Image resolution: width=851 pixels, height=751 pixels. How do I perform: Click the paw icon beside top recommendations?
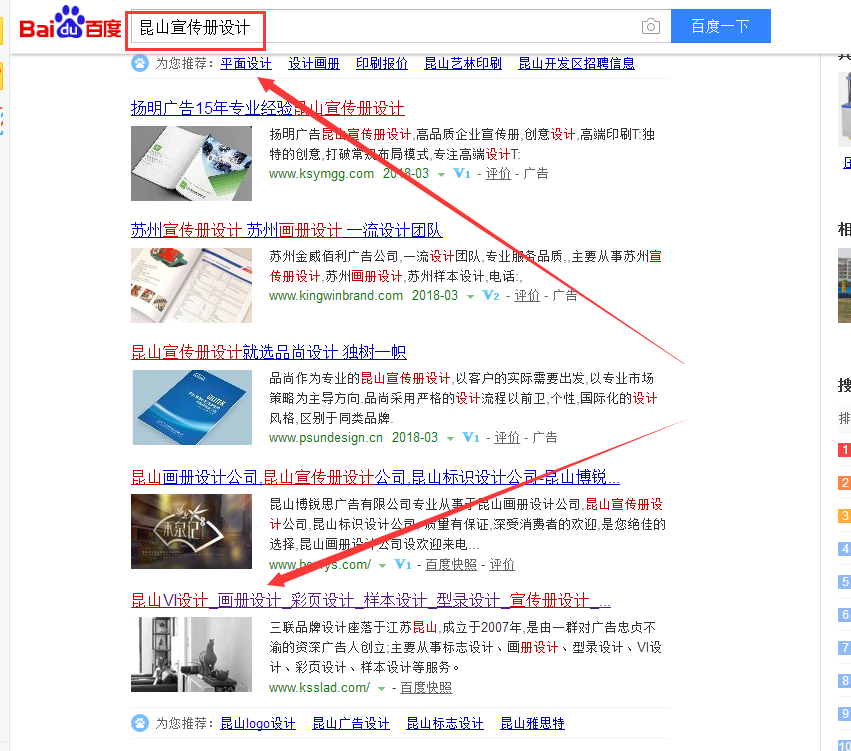(x=140, y=63)
